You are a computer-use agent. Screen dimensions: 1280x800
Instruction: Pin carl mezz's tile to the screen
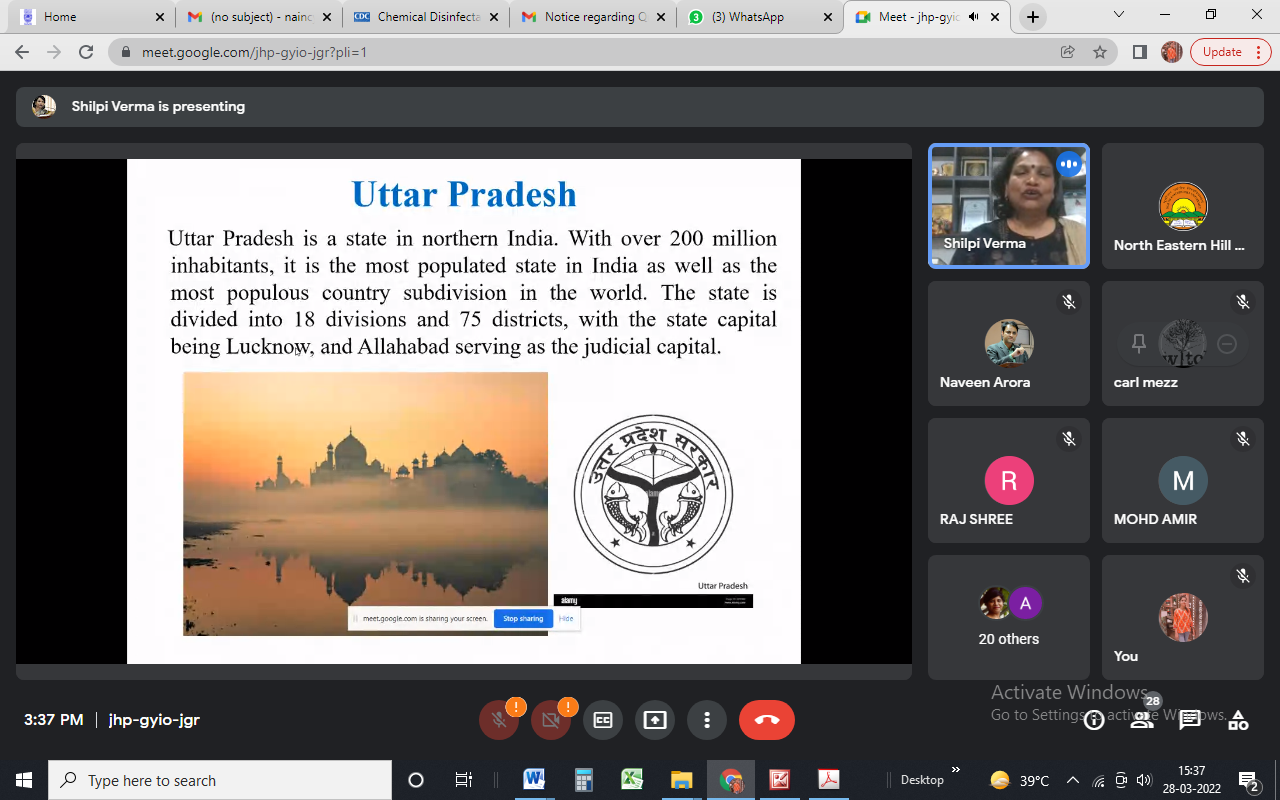tap(1138, 344)
